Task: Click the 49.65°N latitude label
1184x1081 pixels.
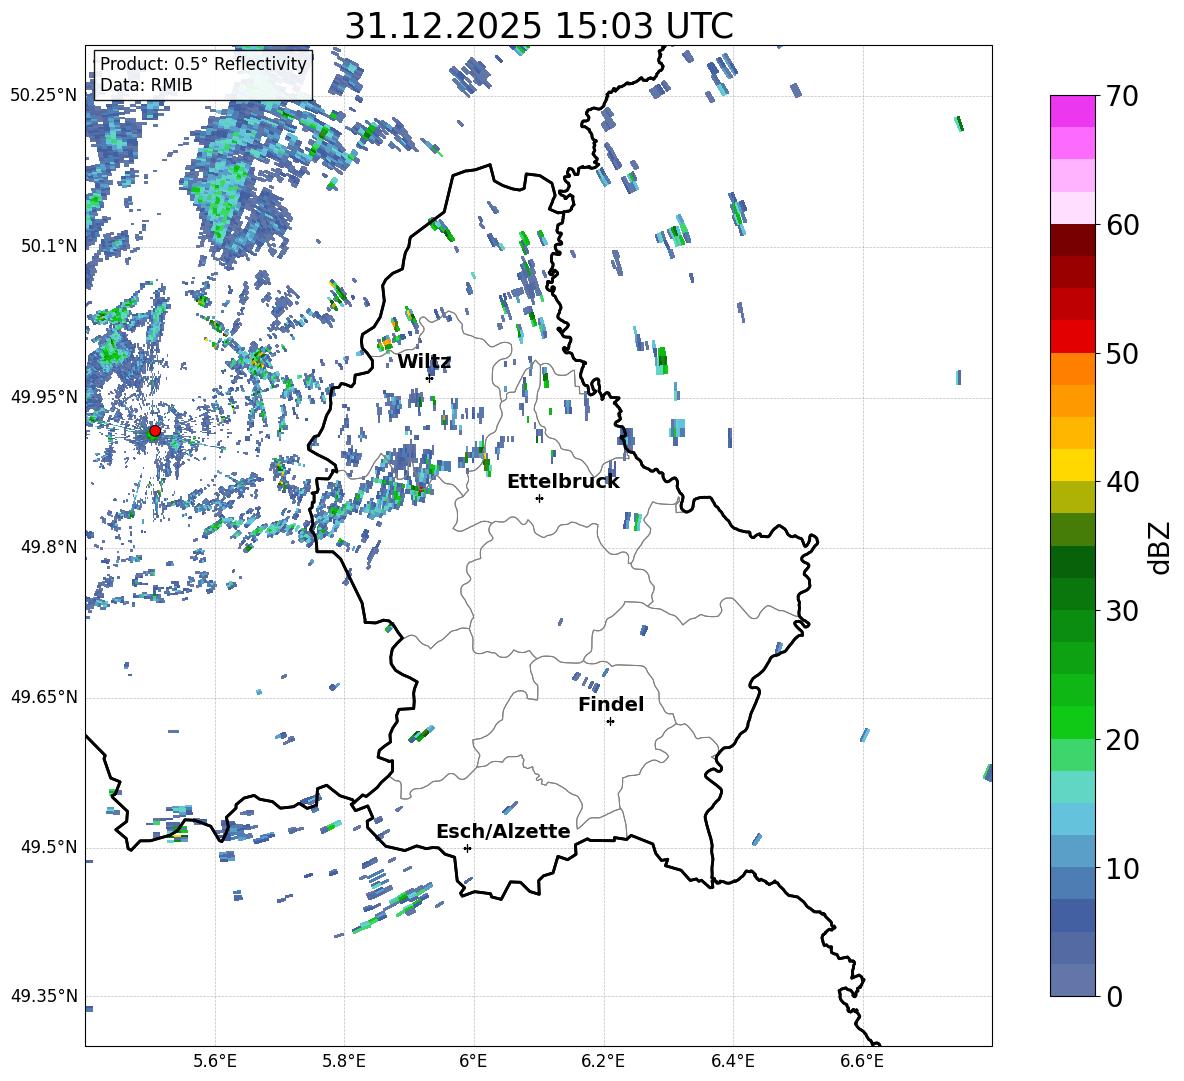Action: tap(44, 696)
